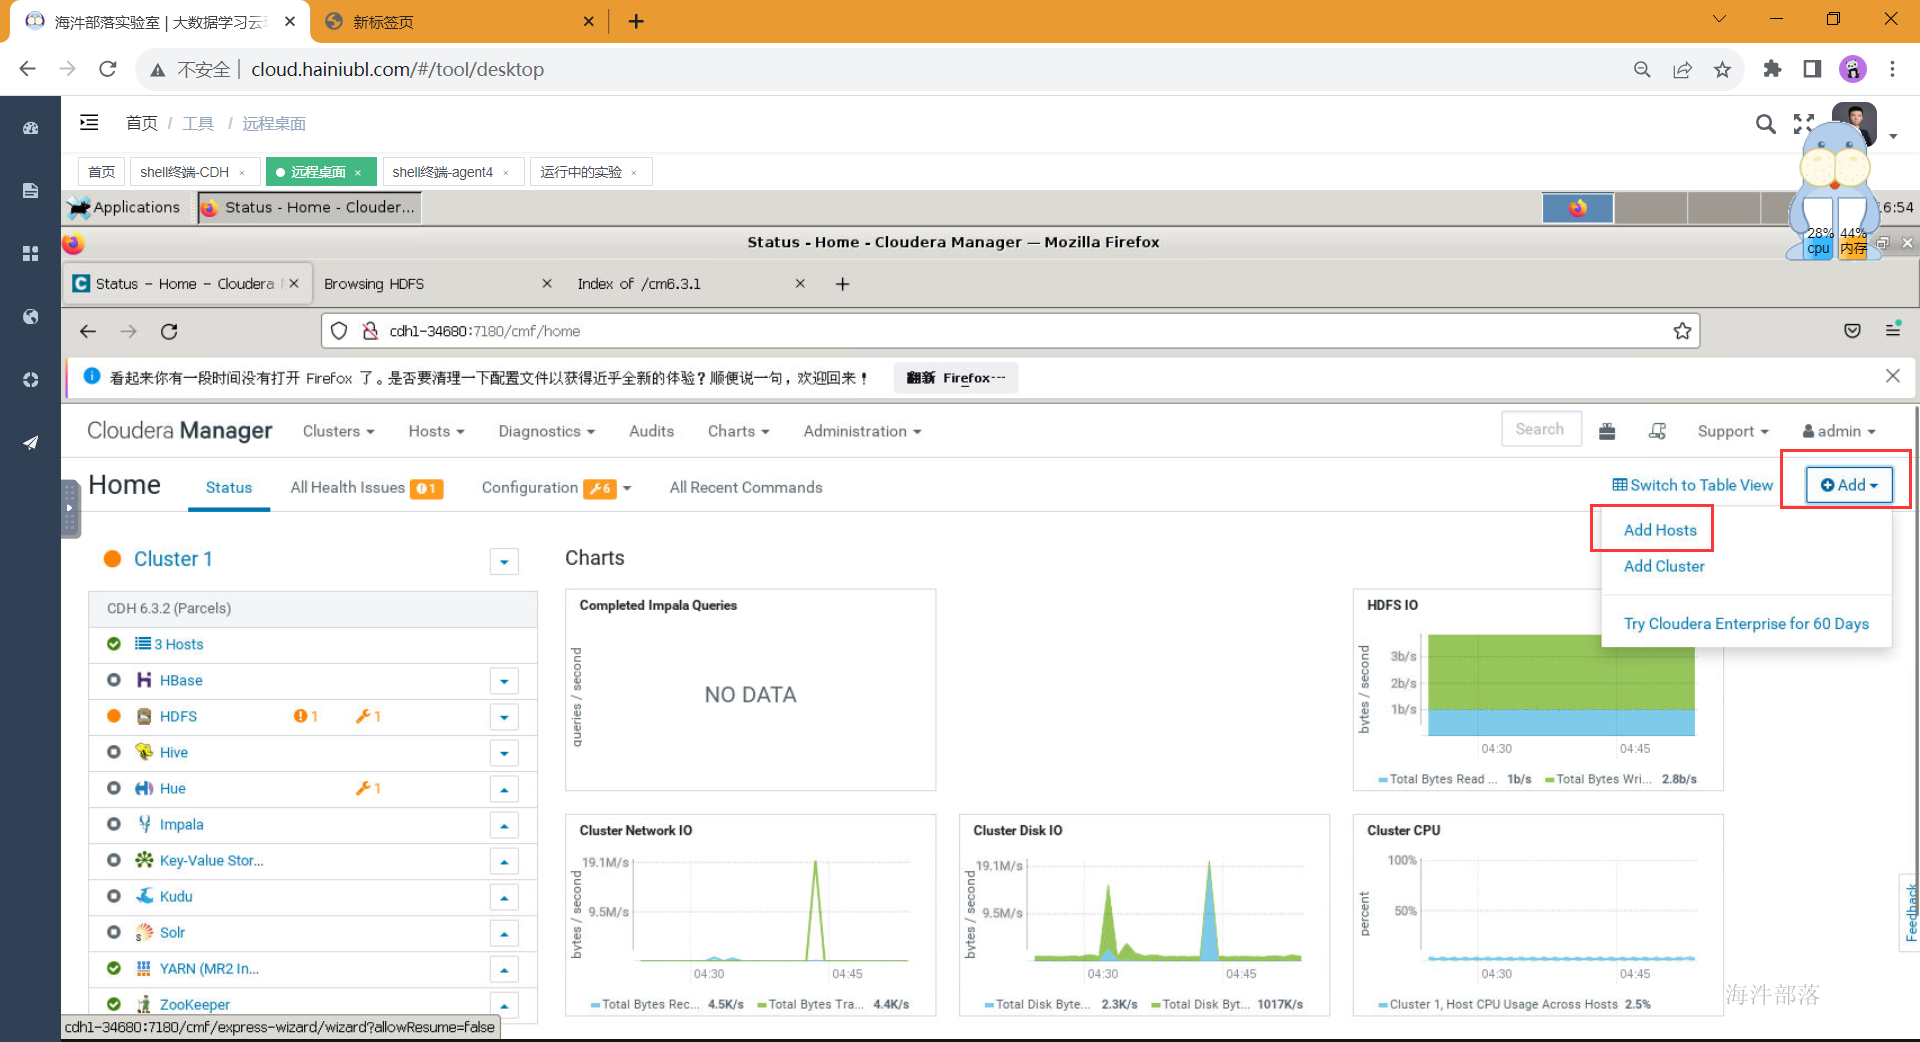Select Browsing HDFS Firefox tab
The image size is (1920, 1042).
pos(436,284)
